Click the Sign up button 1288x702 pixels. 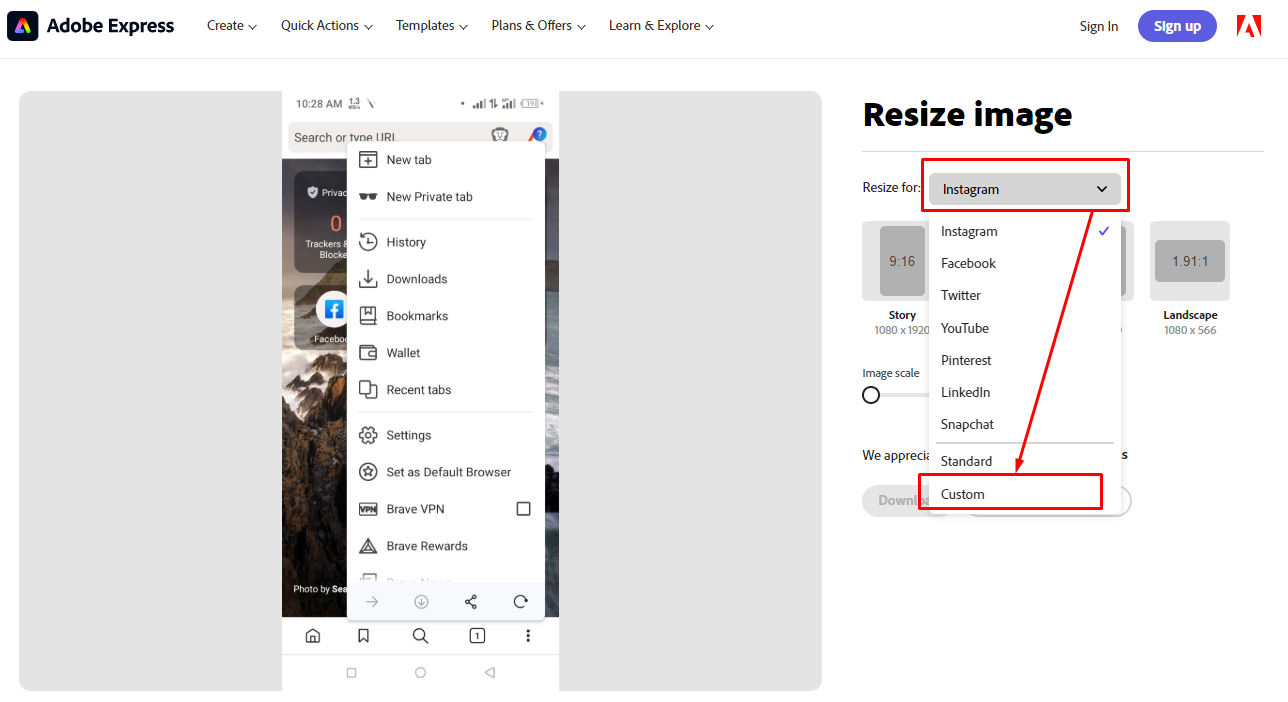tap(1177, 26)
